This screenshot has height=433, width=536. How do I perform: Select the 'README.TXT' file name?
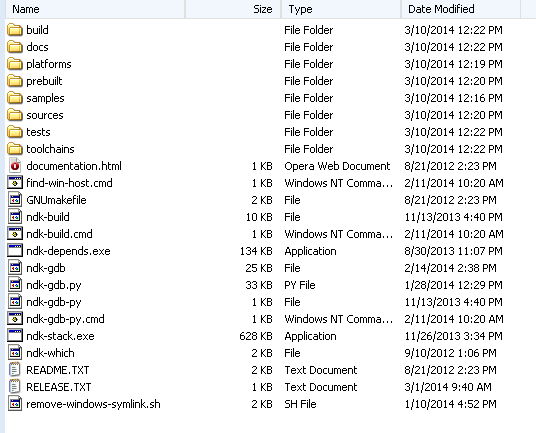[58, 370]
